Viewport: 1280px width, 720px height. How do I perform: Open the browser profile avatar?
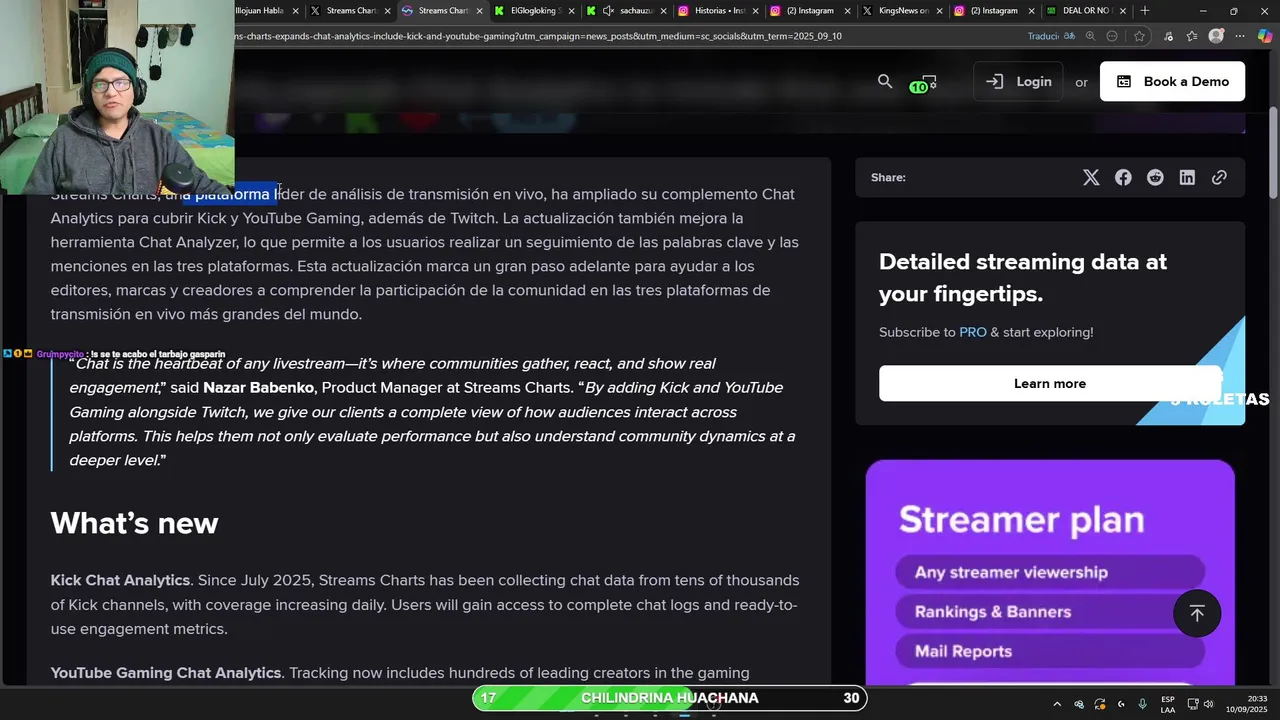[x=1216, y=36]
